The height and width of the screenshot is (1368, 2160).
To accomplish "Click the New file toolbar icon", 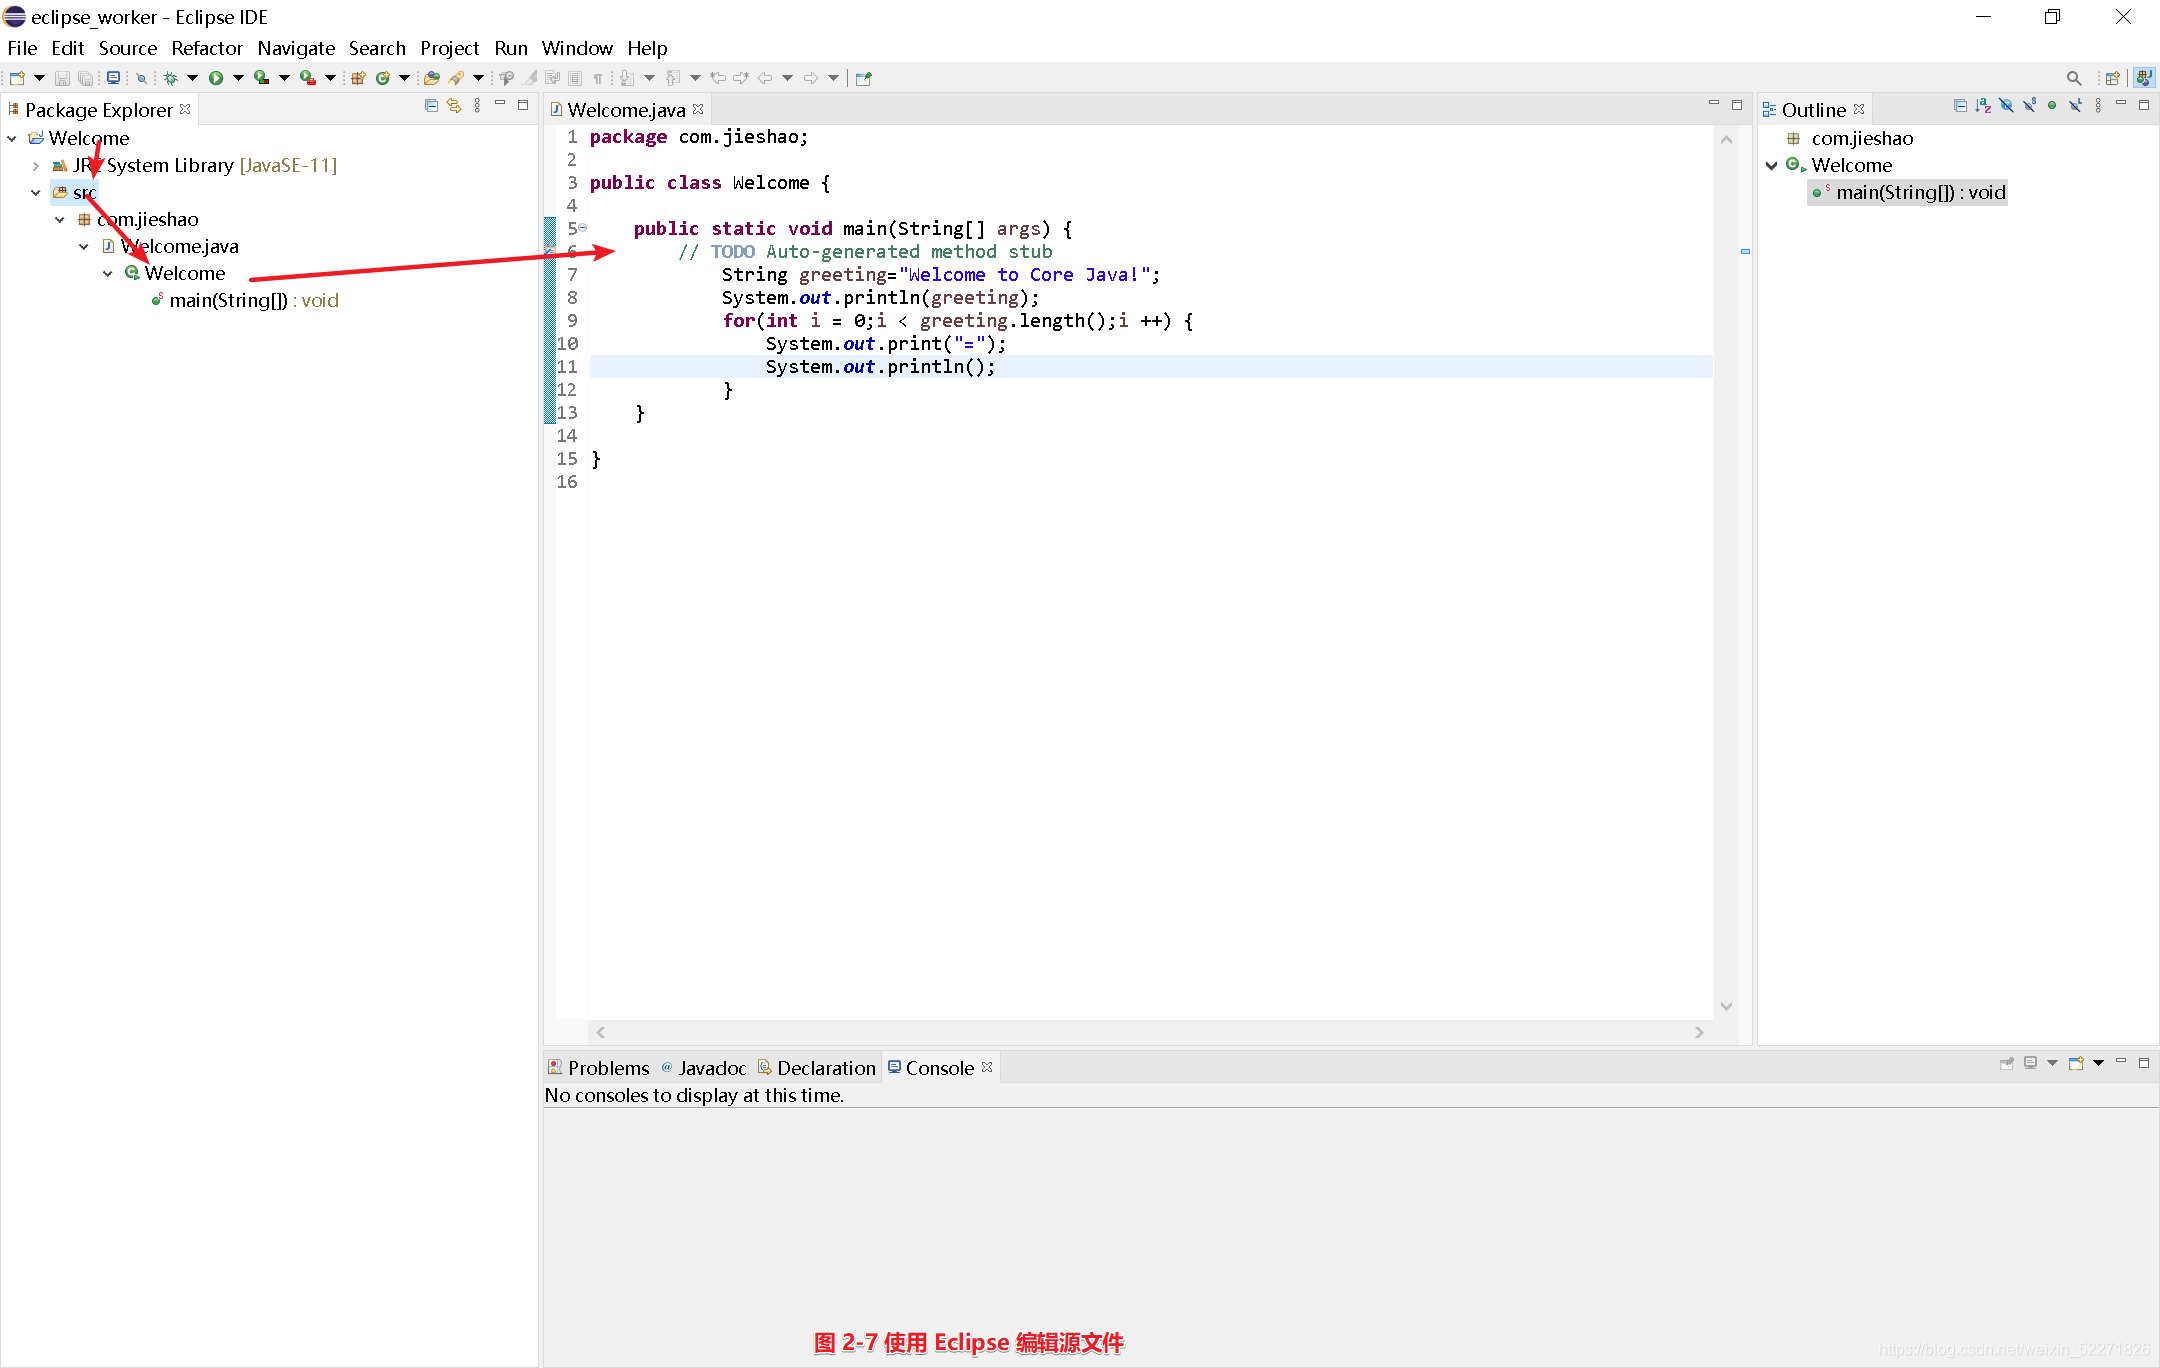I will coord(17,78).
